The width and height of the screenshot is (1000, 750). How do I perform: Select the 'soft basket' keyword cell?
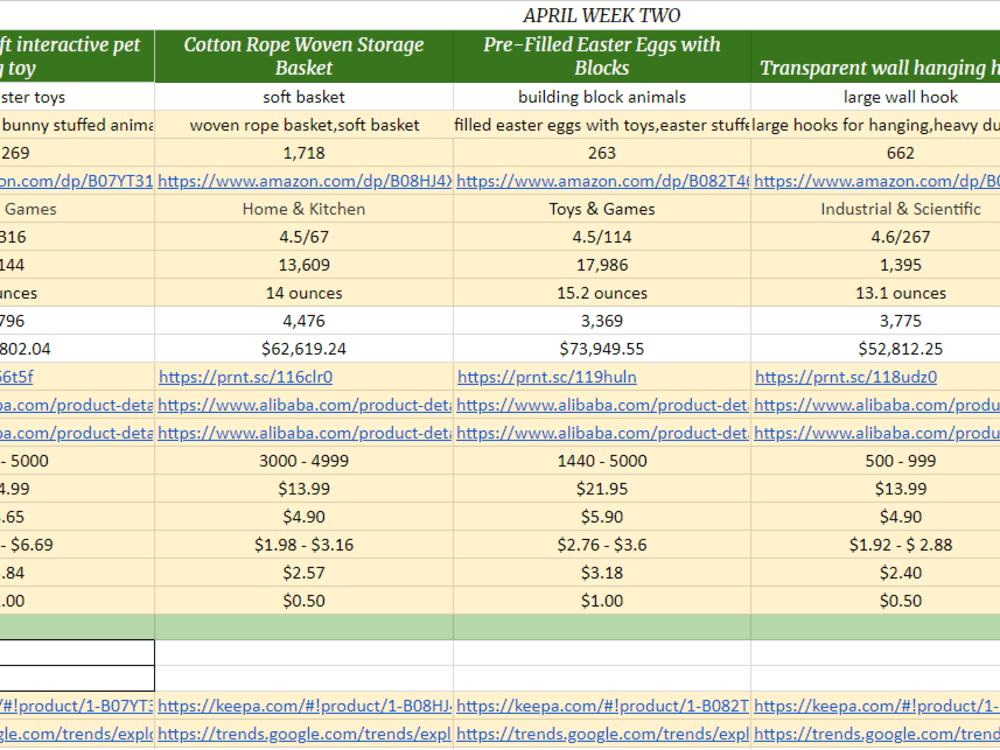click(x=304, y=97)
